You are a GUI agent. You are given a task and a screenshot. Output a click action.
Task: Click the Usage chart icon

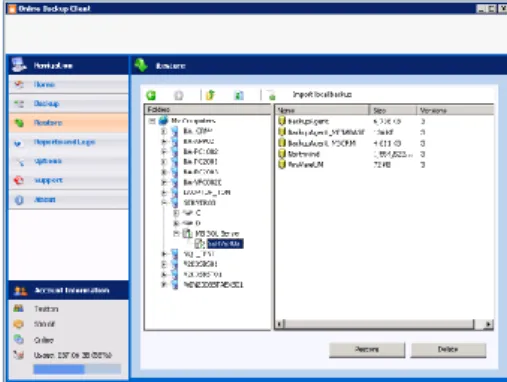pos(19,355)
